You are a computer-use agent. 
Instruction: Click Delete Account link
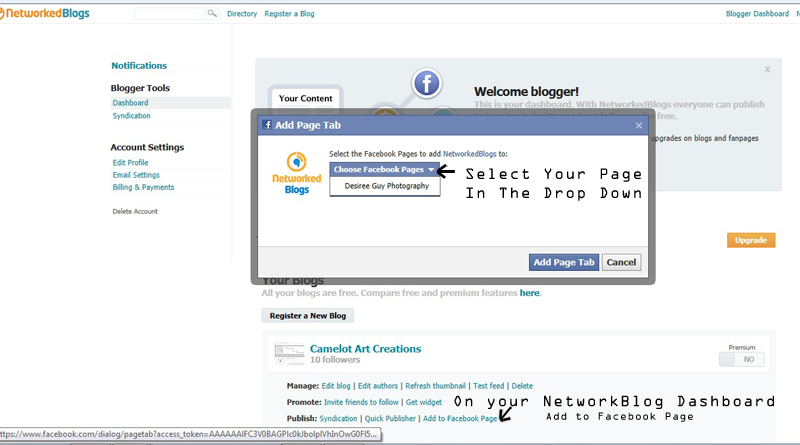135,211
